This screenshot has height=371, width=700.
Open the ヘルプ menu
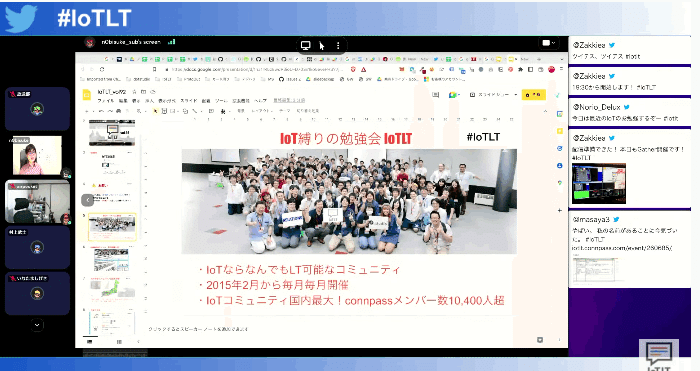[260, 100]
